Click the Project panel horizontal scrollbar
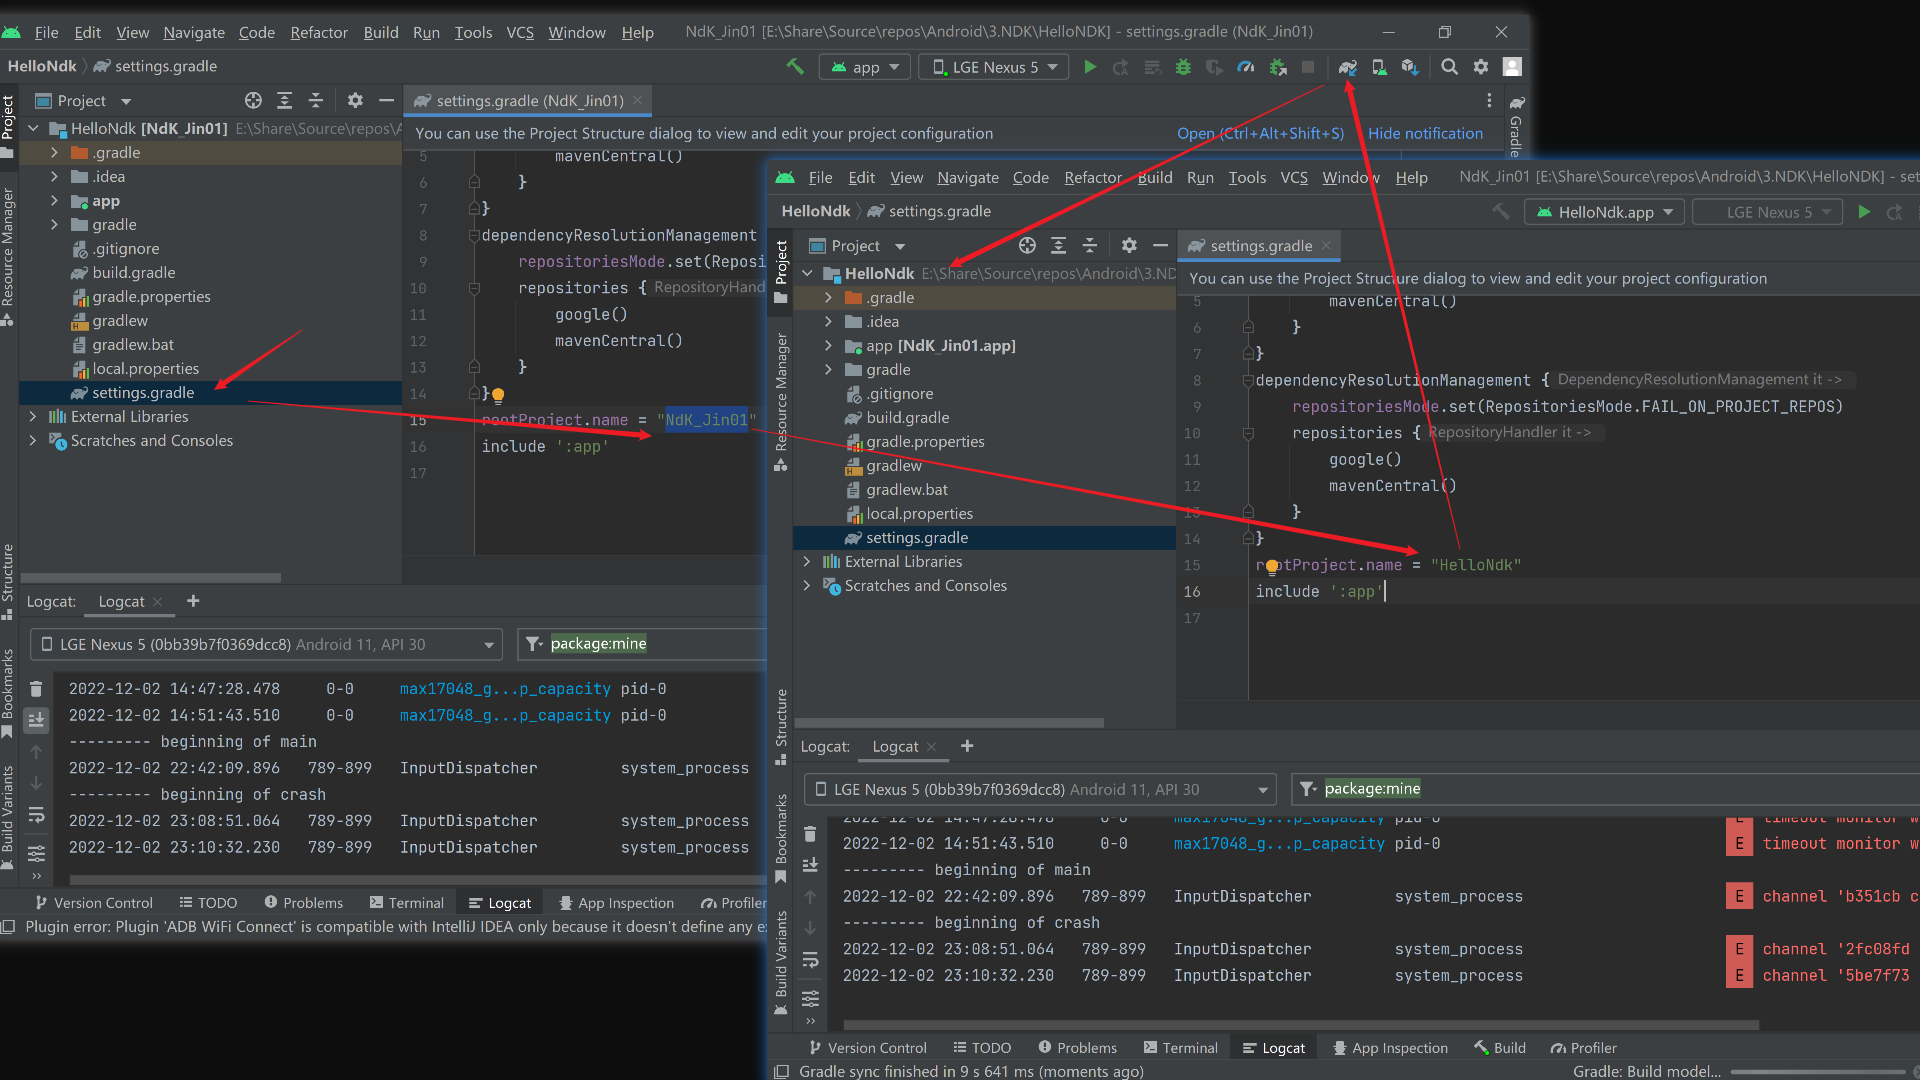This screenshot has width=1920, height=1080. 150,578
